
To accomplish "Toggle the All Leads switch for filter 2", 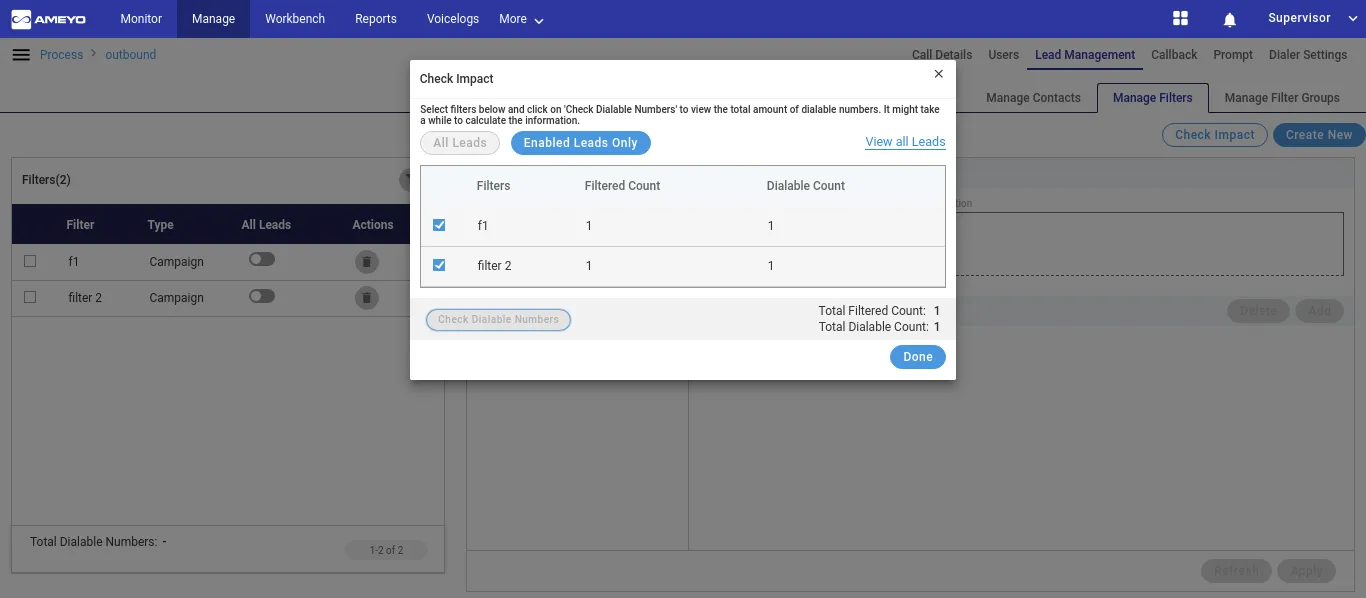I will point(262,296).
